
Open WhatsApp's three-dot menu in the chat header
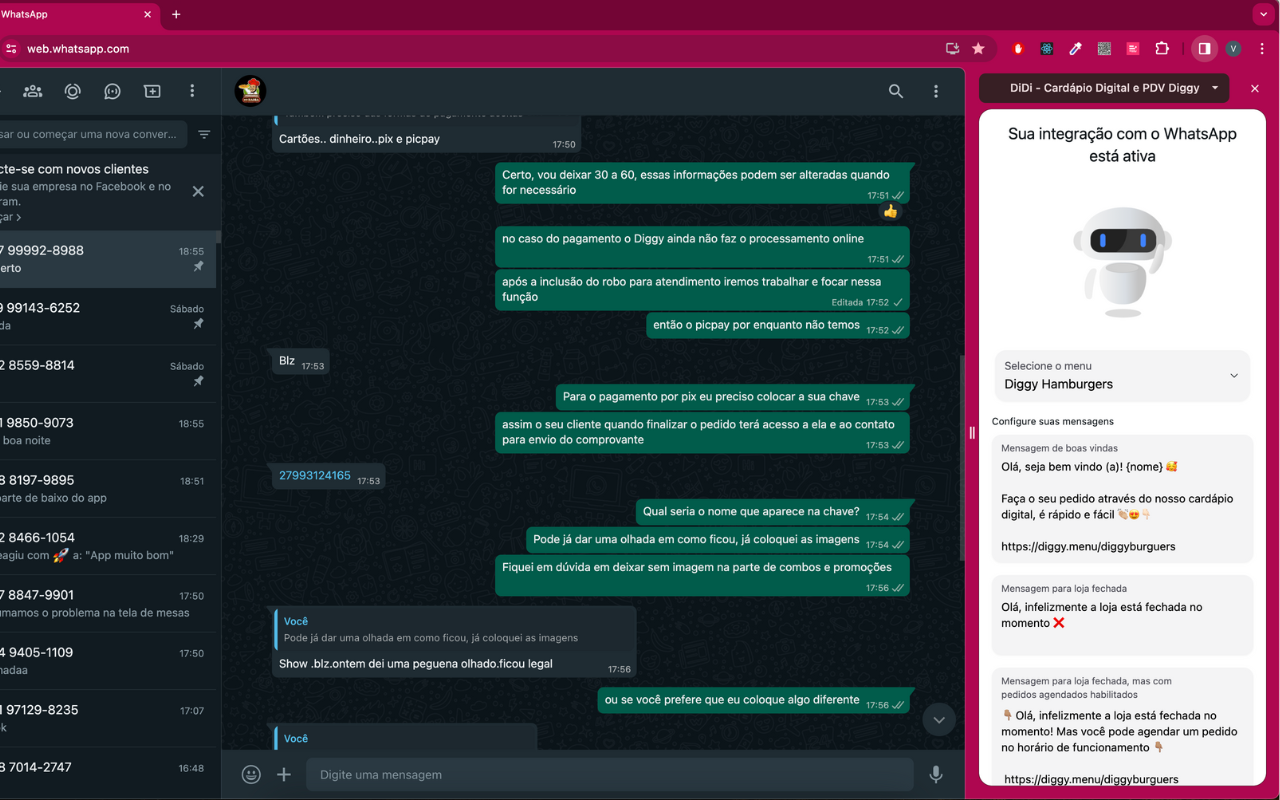[x=936, y=91]
